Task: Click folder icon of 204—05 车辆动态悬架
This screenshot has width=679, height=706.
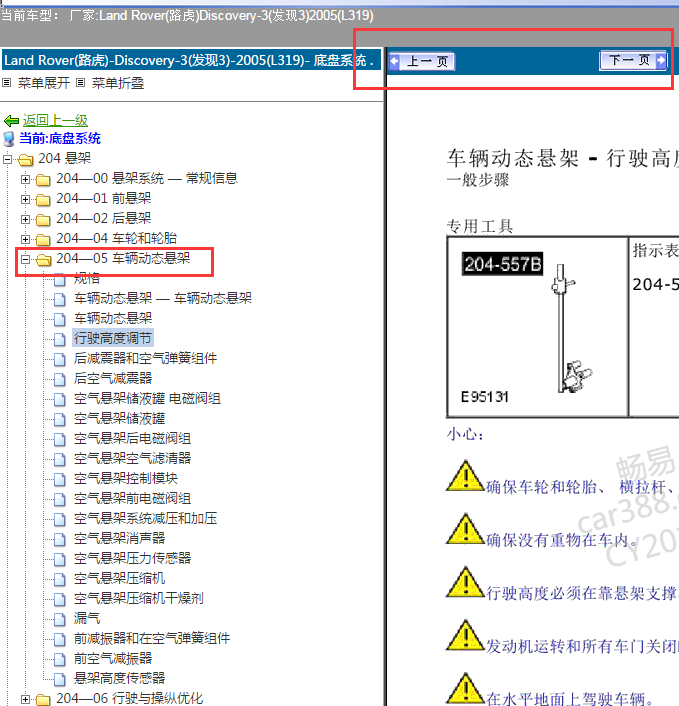Action: click(x=43, y=259)
